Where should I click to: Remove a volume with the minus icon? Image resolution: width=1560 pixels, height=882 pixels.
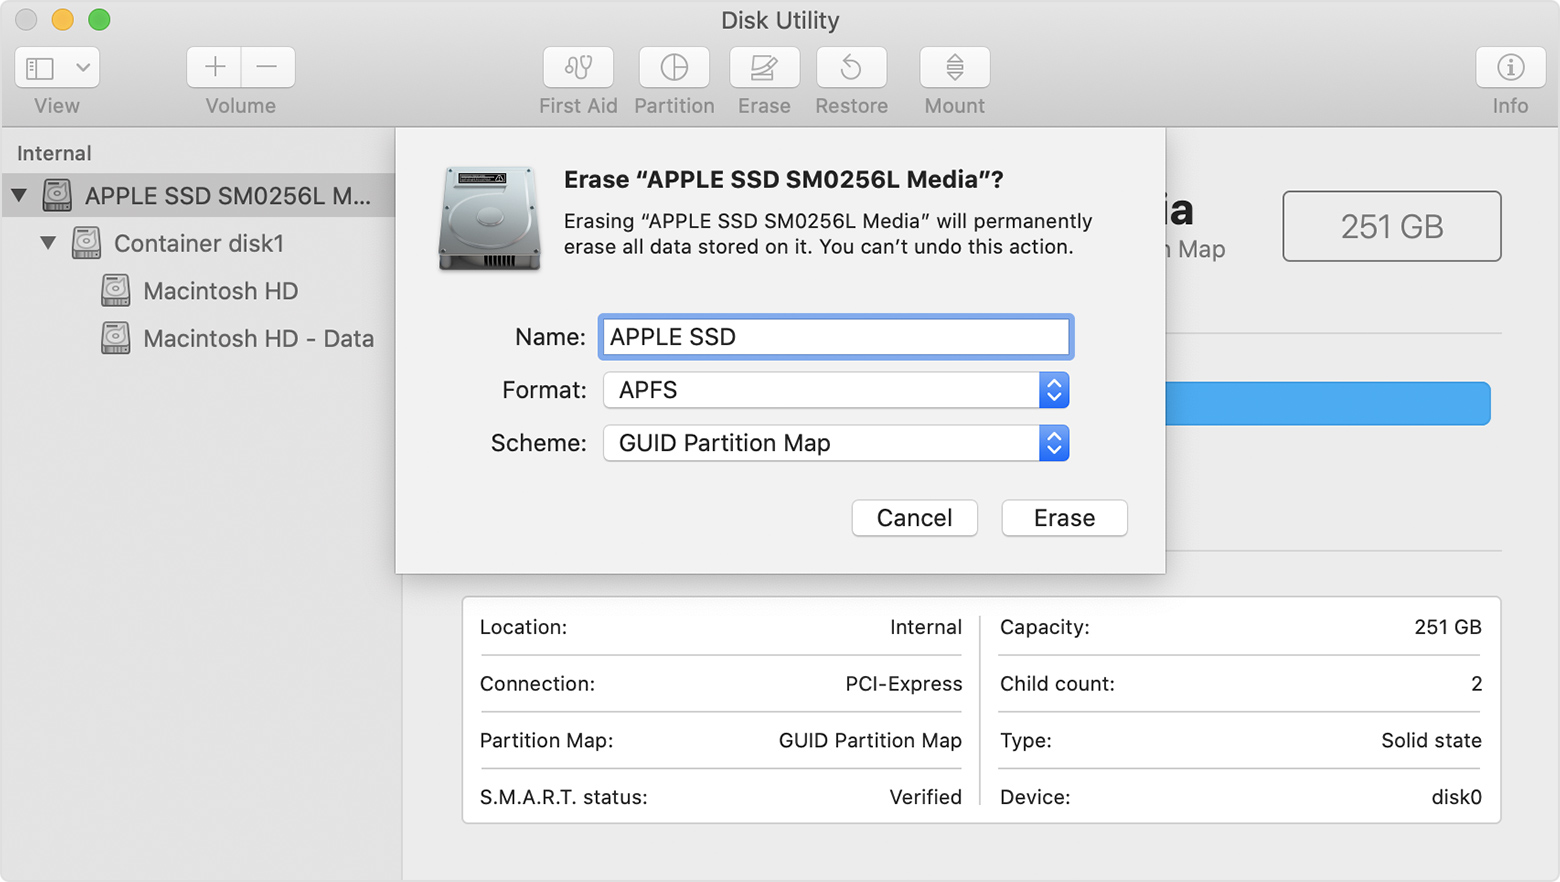(267, 66)
